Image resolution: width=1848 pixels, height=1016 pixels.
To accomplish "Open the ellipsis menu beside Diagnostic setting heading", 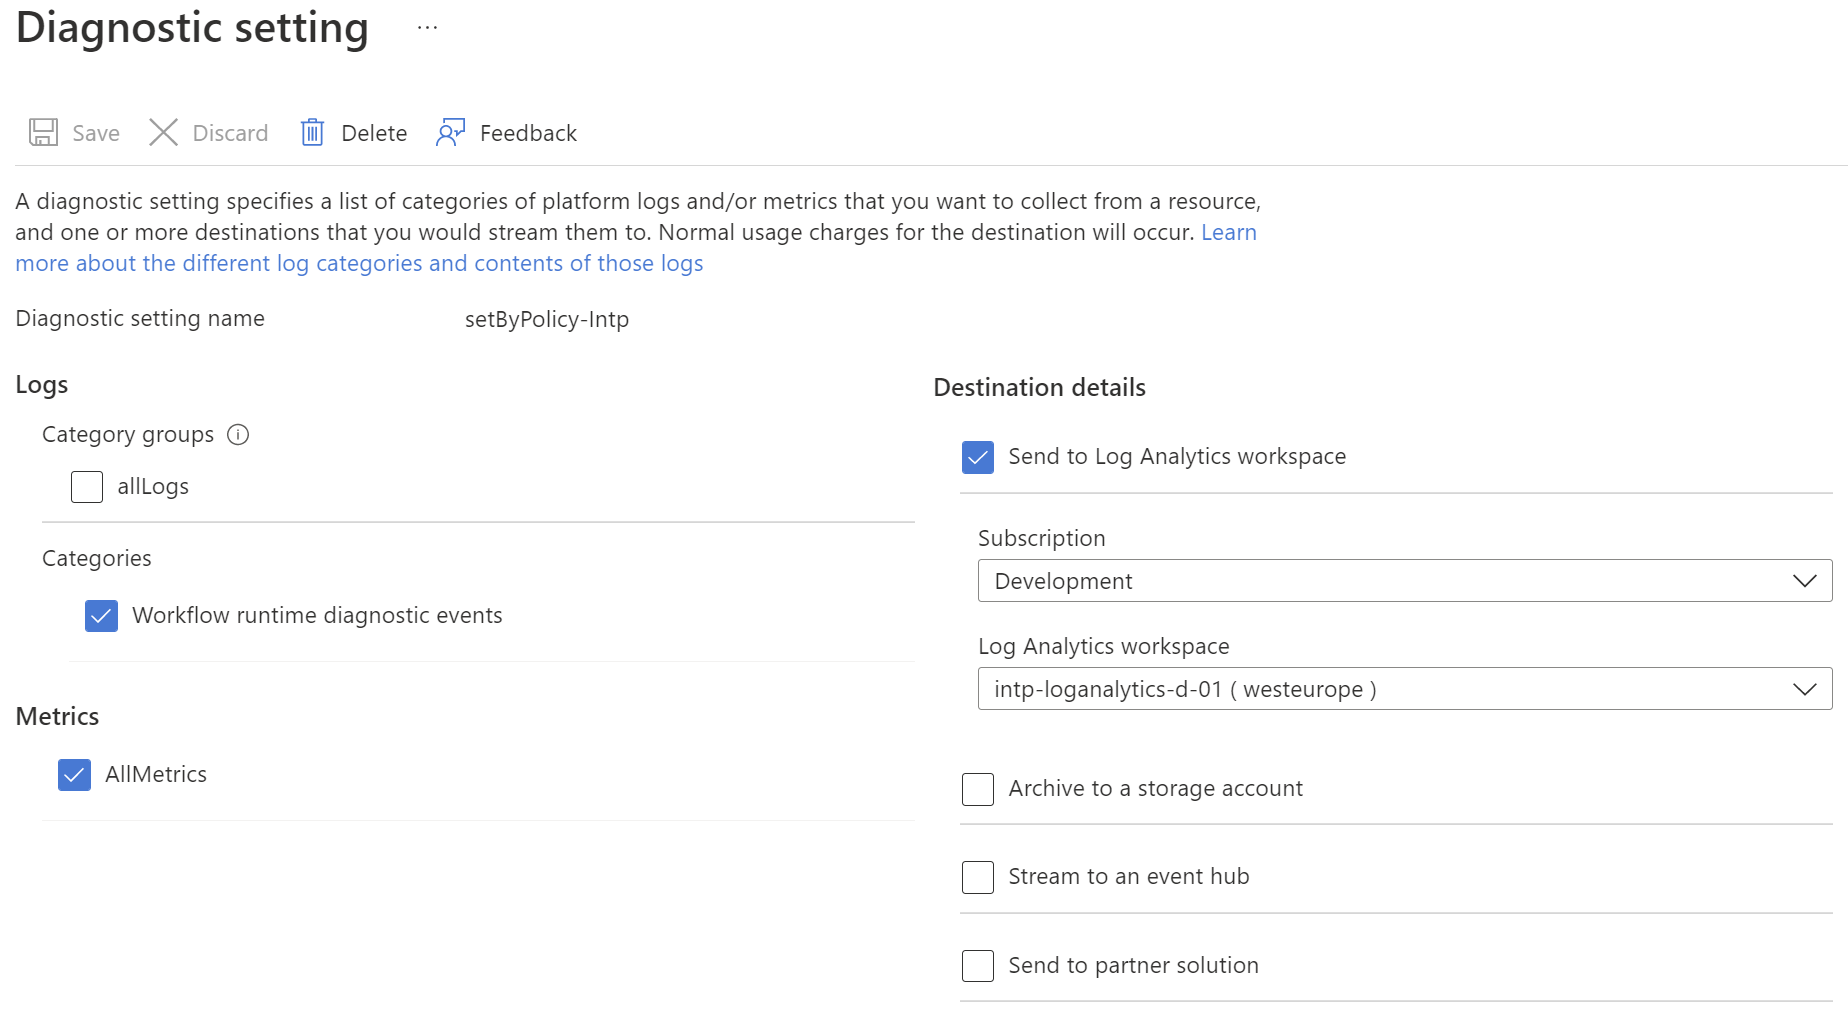I will (x=427, y=27).
